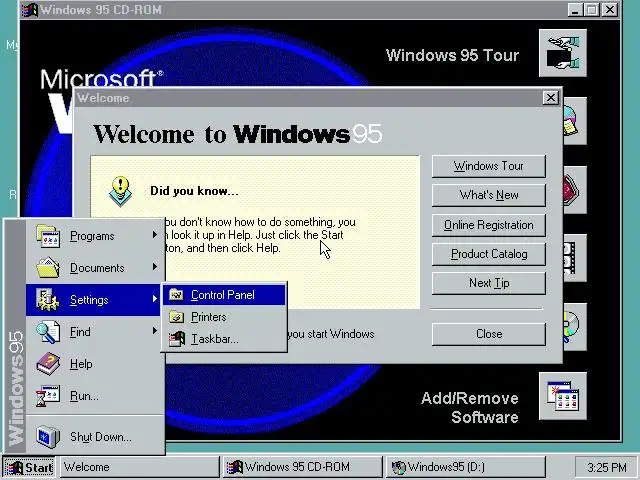
Task: Click the Close button in Welcome dialog
Action: (x=489, y=334)
